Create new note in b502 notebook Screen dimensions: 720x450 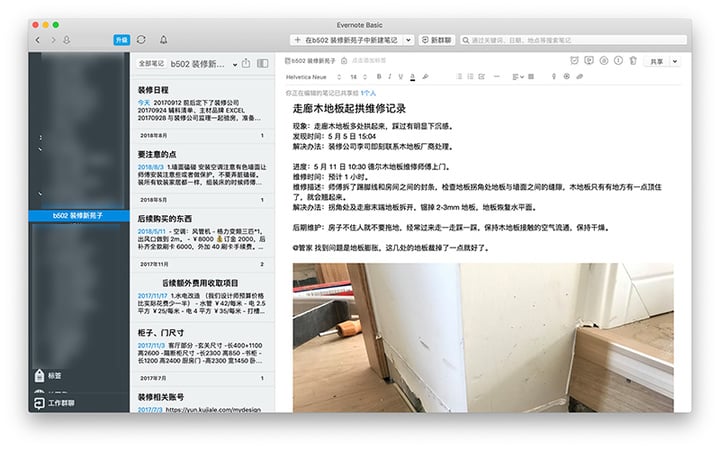point(347,40)
